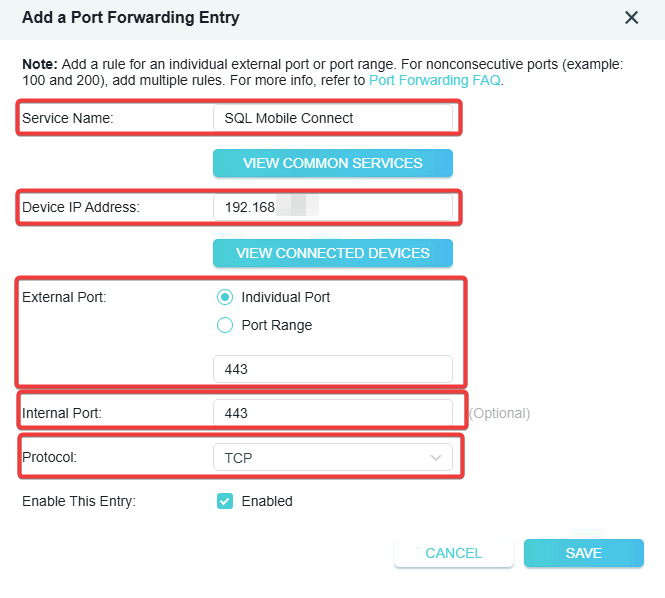The height and width of the screenshot is (598, 665).
Task: Close the Add Port Forwarding Entry dialog
Action: 631,18
